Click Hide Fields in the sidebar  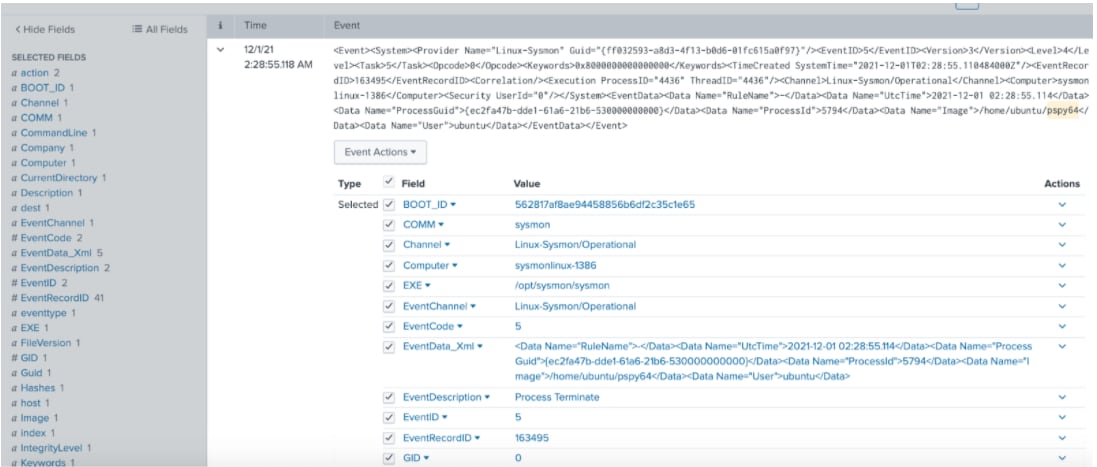(43, 30)
